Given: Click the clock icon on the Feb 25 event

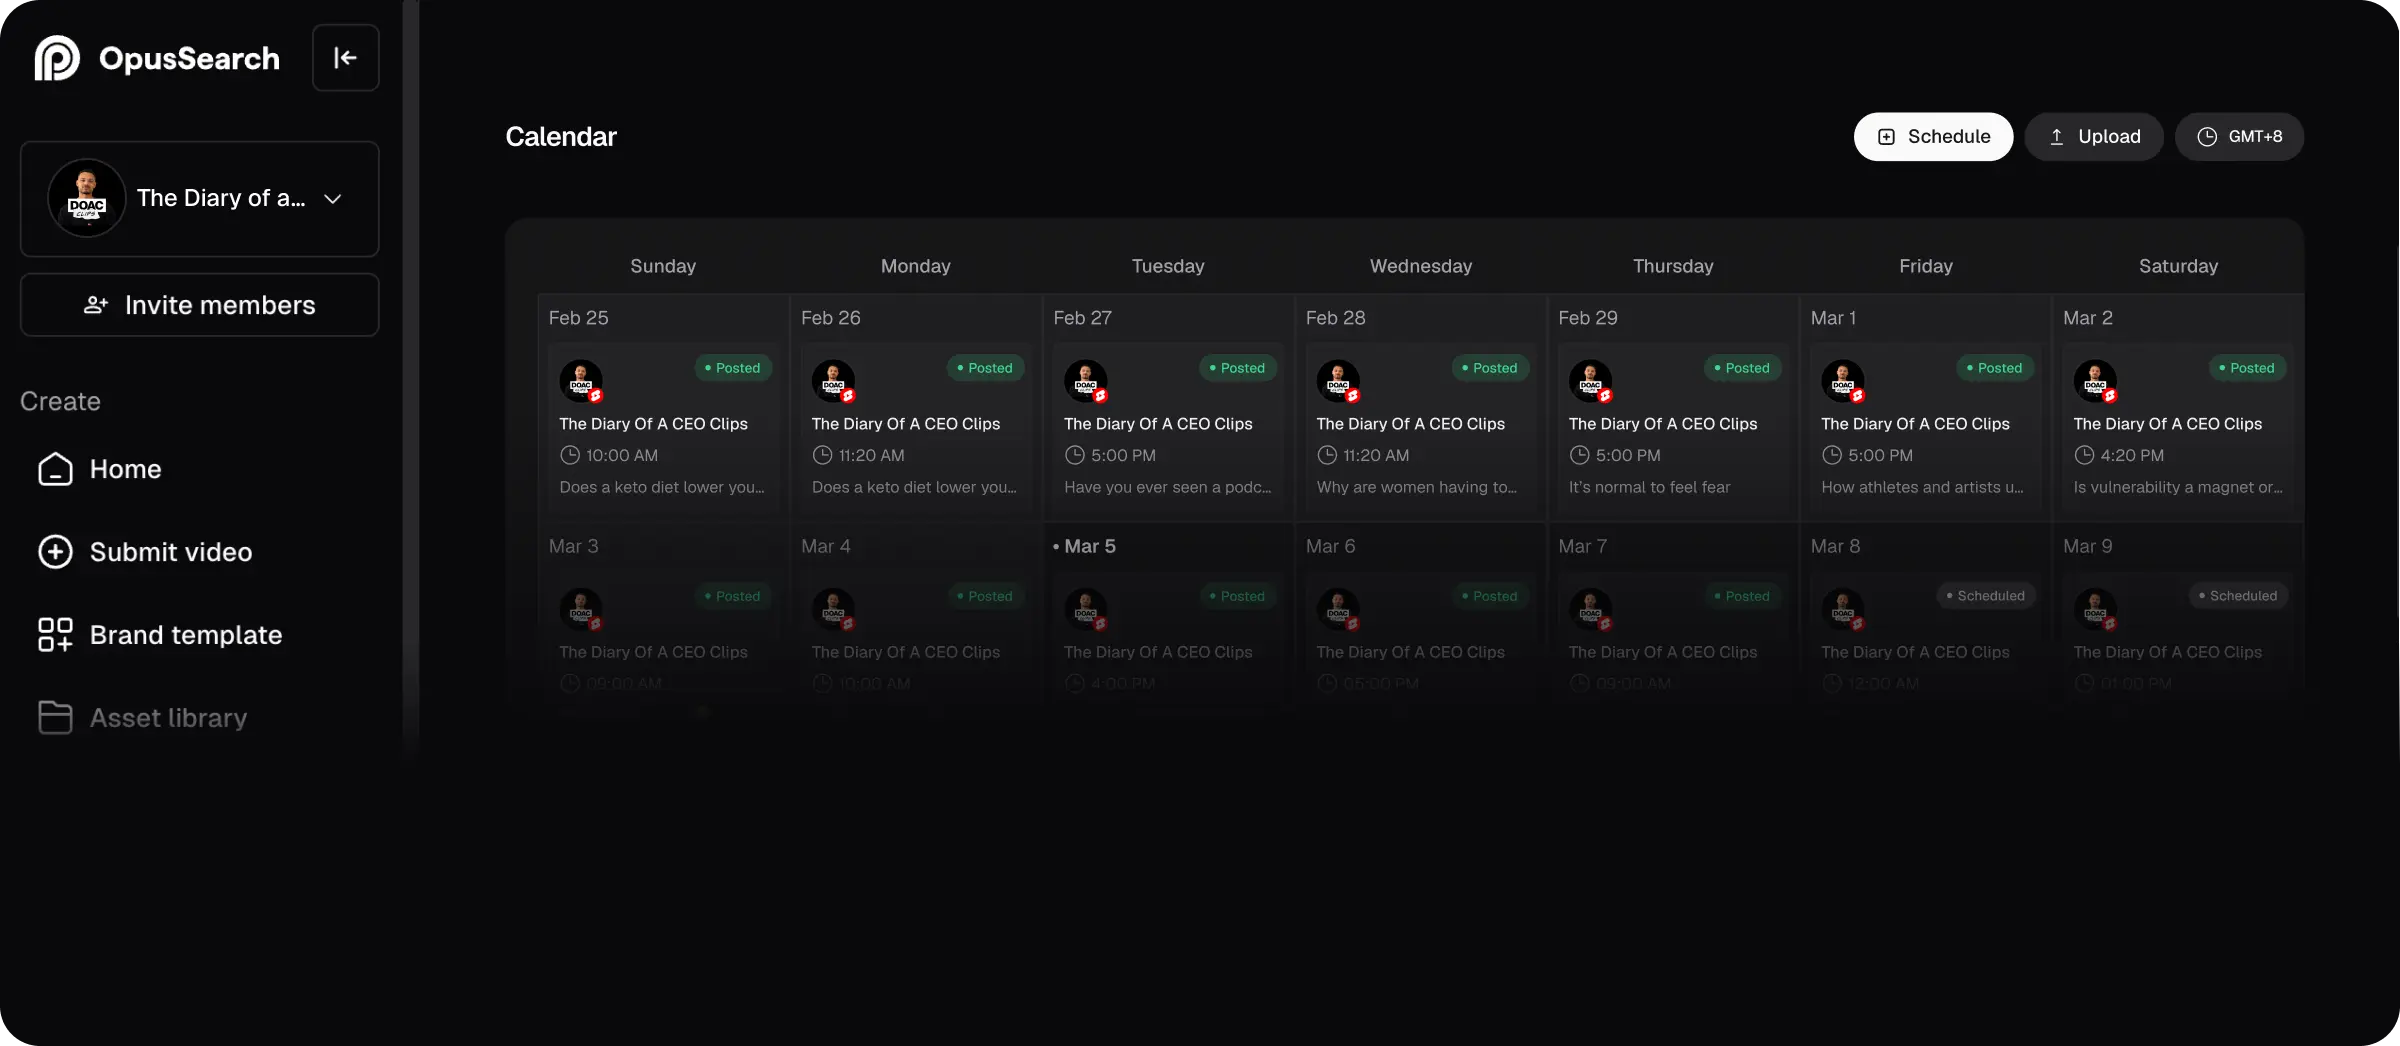Looking at the screenshot, I should [x=571, y=455].
